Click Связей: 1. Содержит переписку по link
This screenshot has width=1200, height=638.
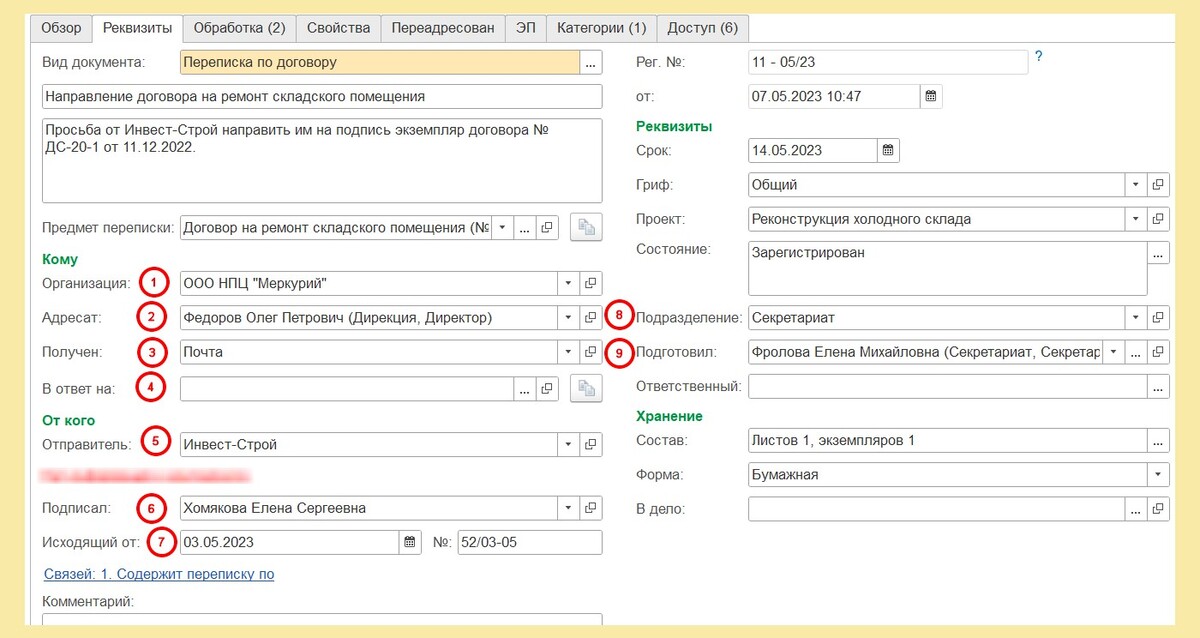click(x=159, y=574)
